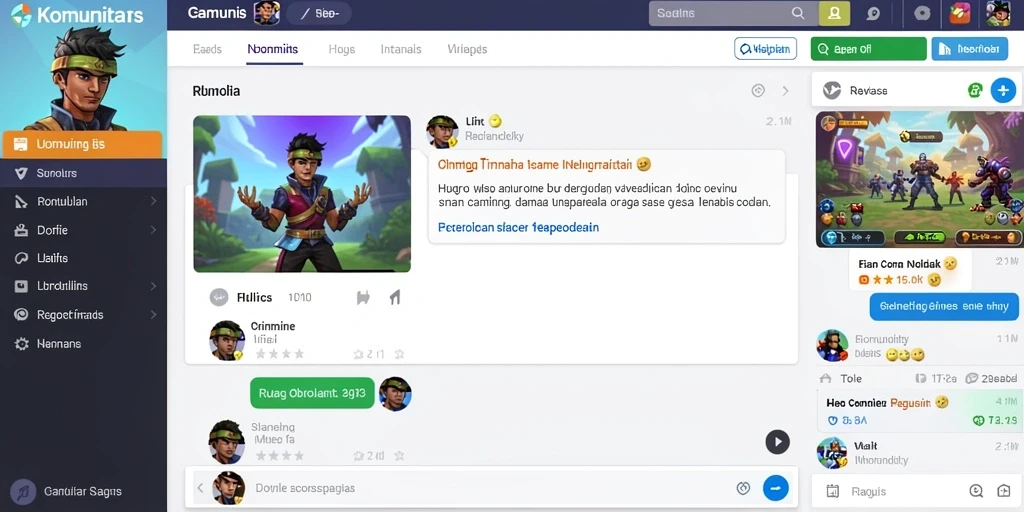Click the search magnifier icon
Screen dimensions: 1024x512
798,13
